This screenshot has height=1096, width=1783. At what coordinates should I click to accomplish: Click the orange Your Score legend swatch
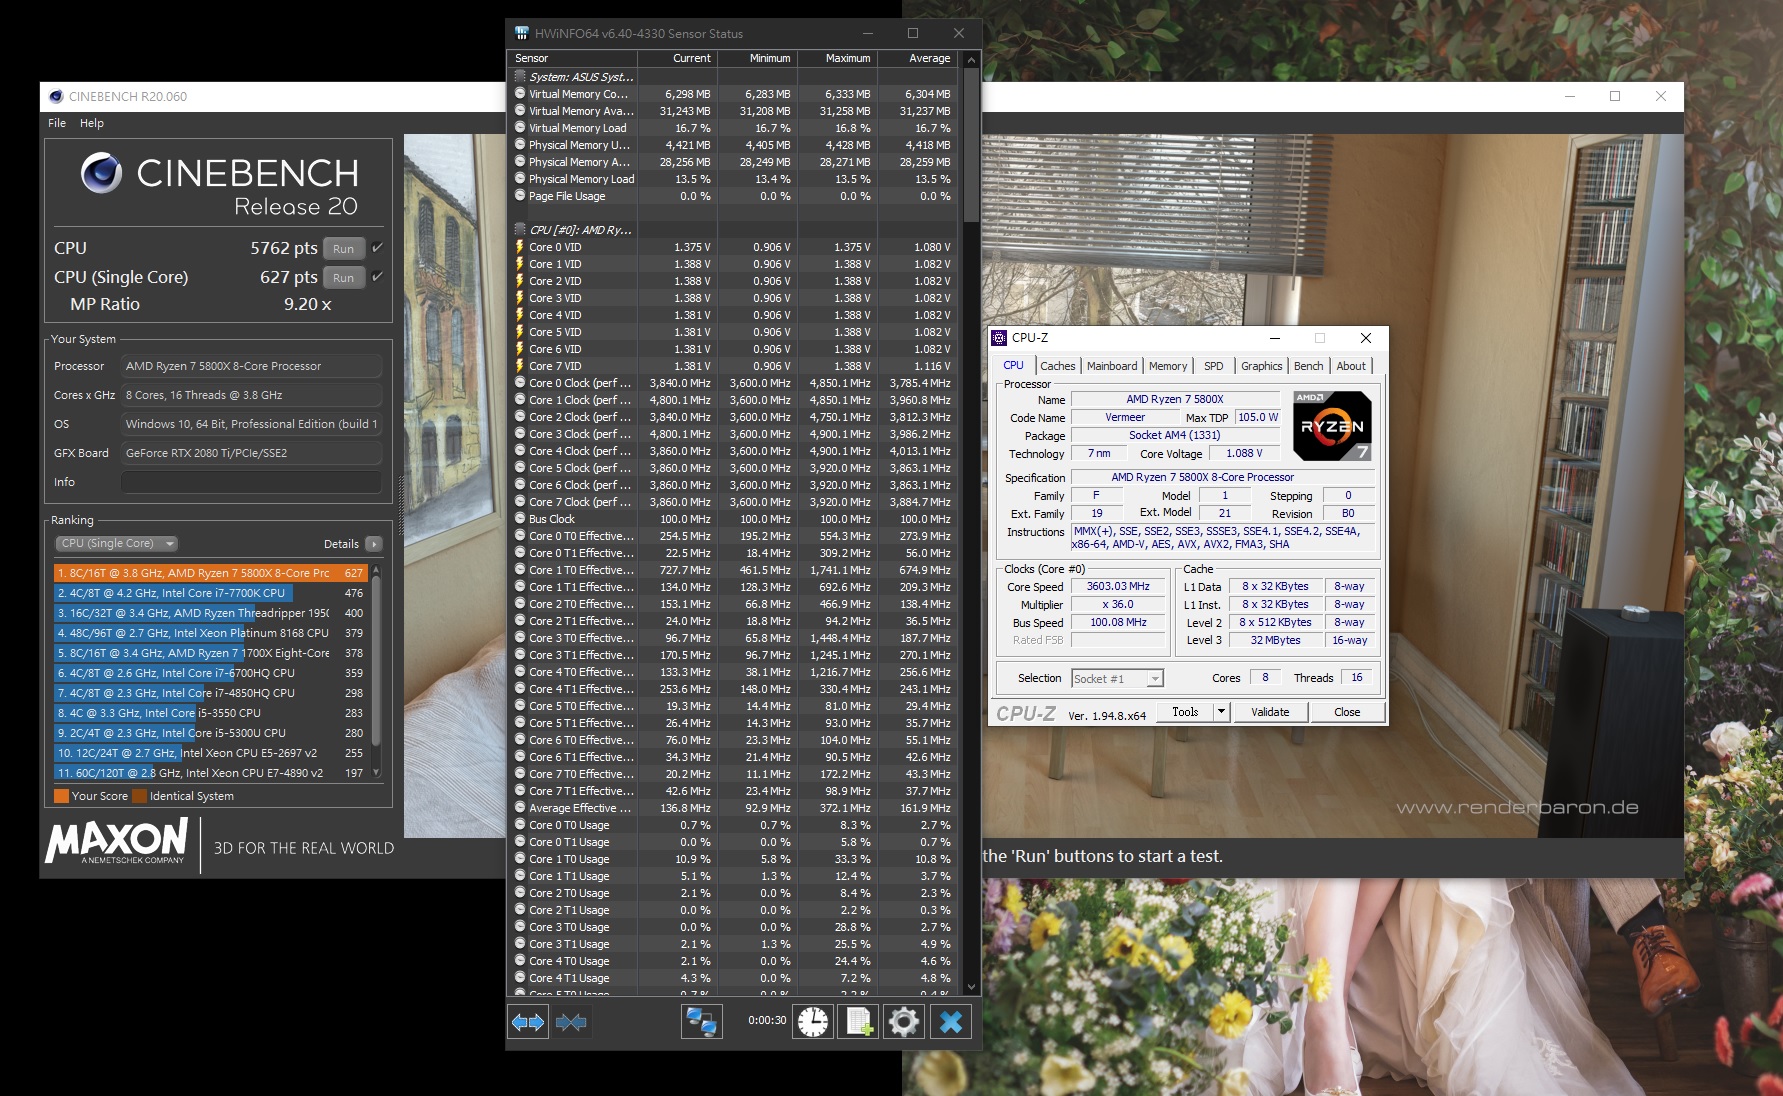tap(62, 796)
